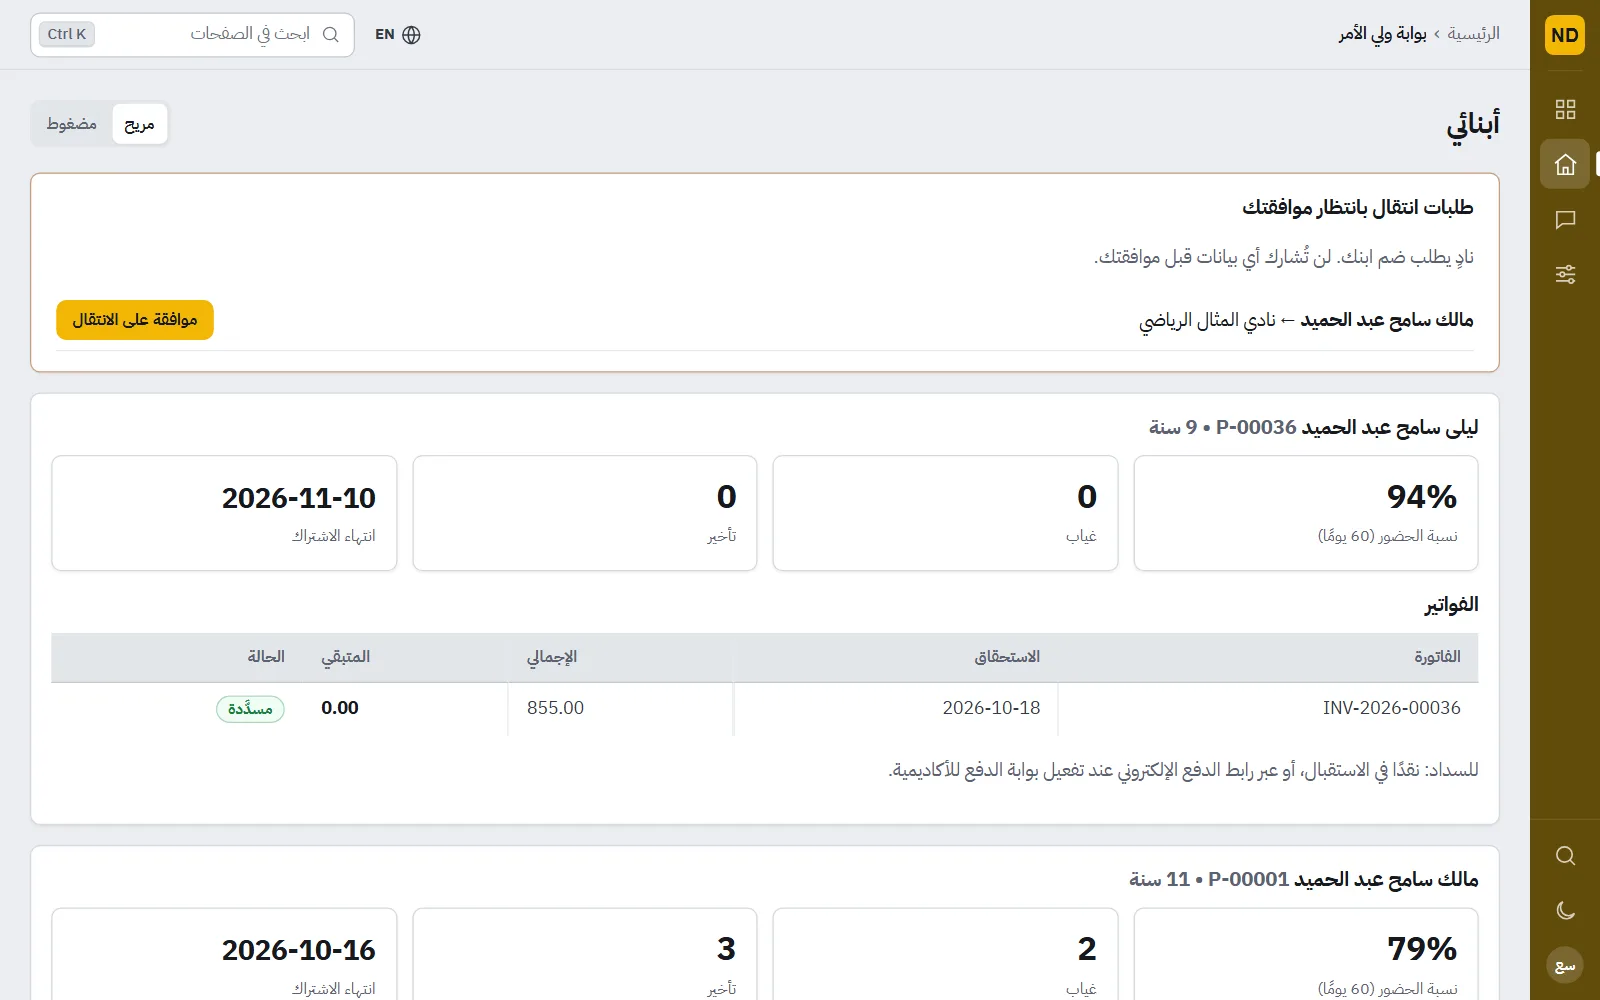This screenshot has height=1000, width=1600.
Task: Select the مريح density option
Action: coord(139,124)
